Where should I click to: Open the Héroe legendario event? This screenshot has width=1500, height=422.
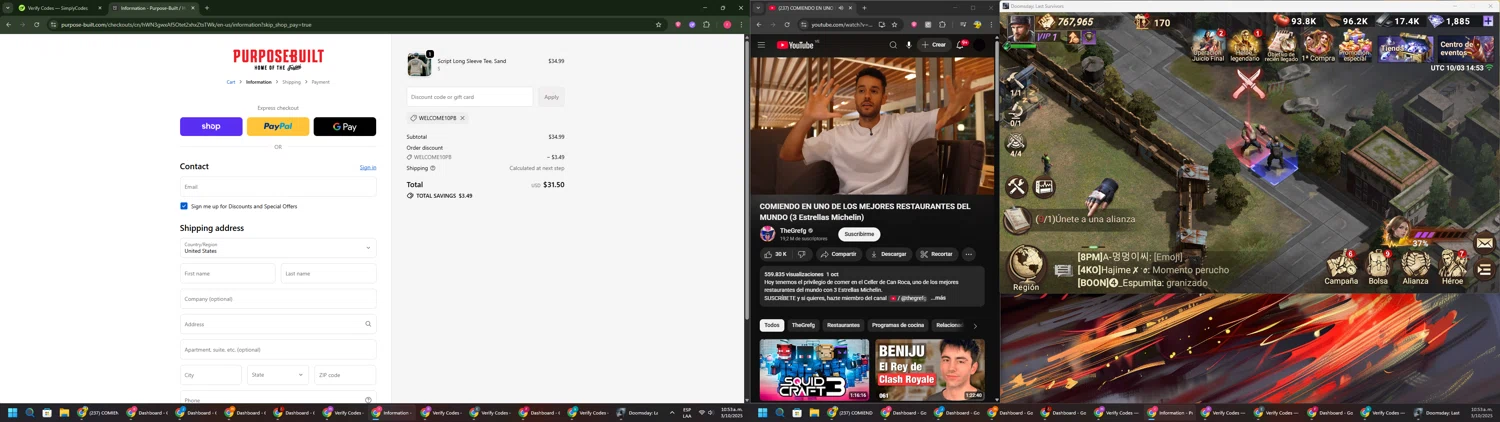1244,46
